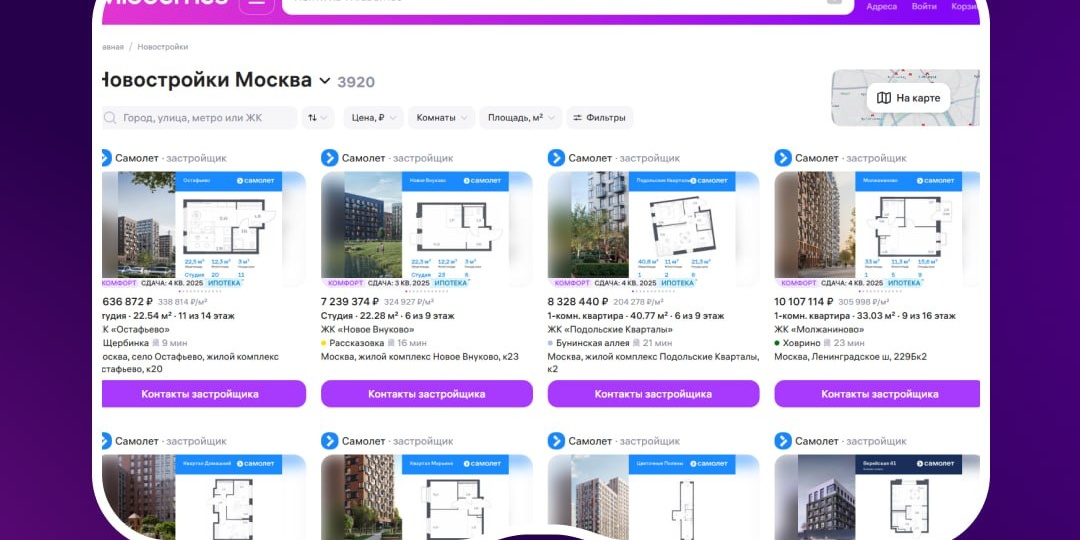
Task: Open the Верейская 41 listing image
Action: [877, 497]
